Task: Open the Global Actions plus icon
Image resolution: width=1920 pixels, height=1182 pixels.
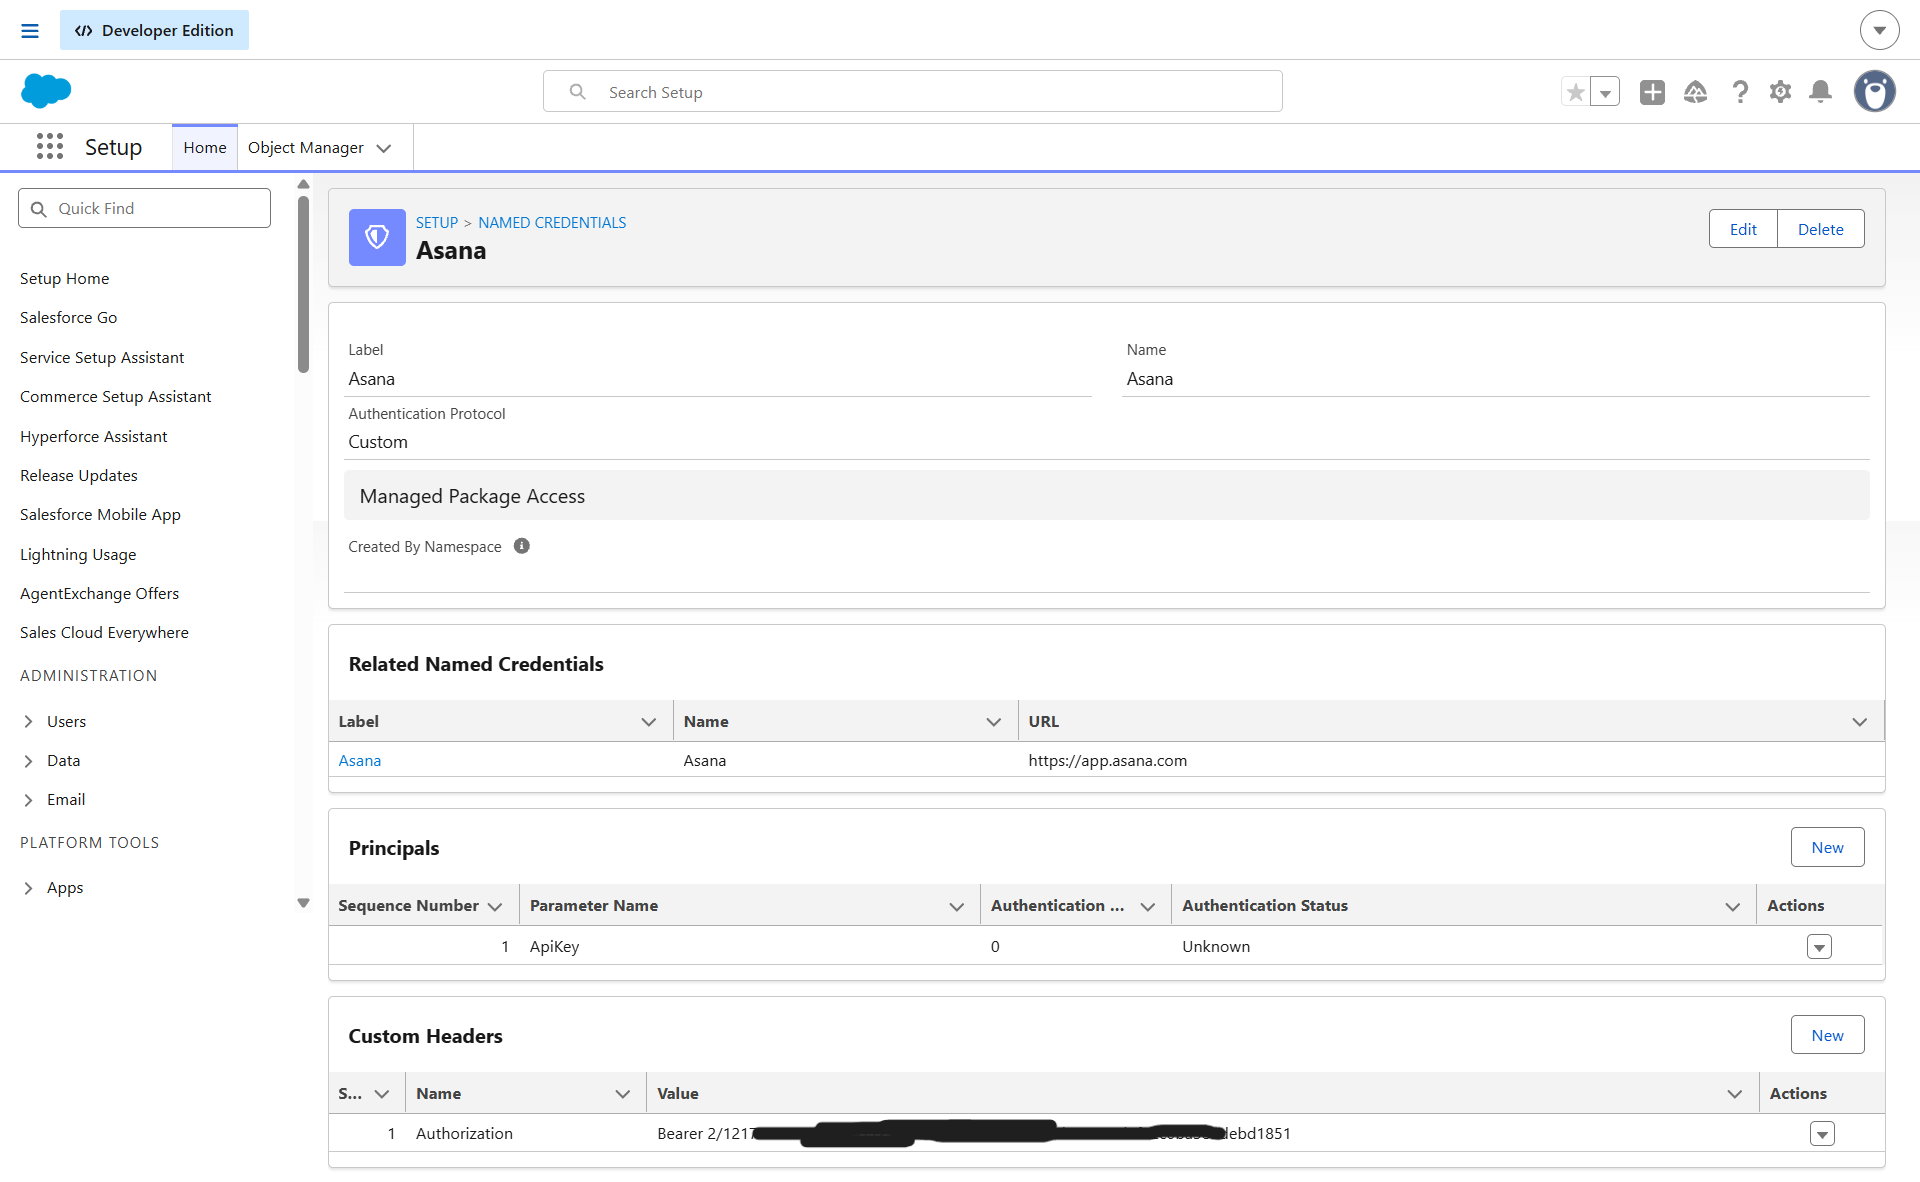Action: (x=1652, y=92)
